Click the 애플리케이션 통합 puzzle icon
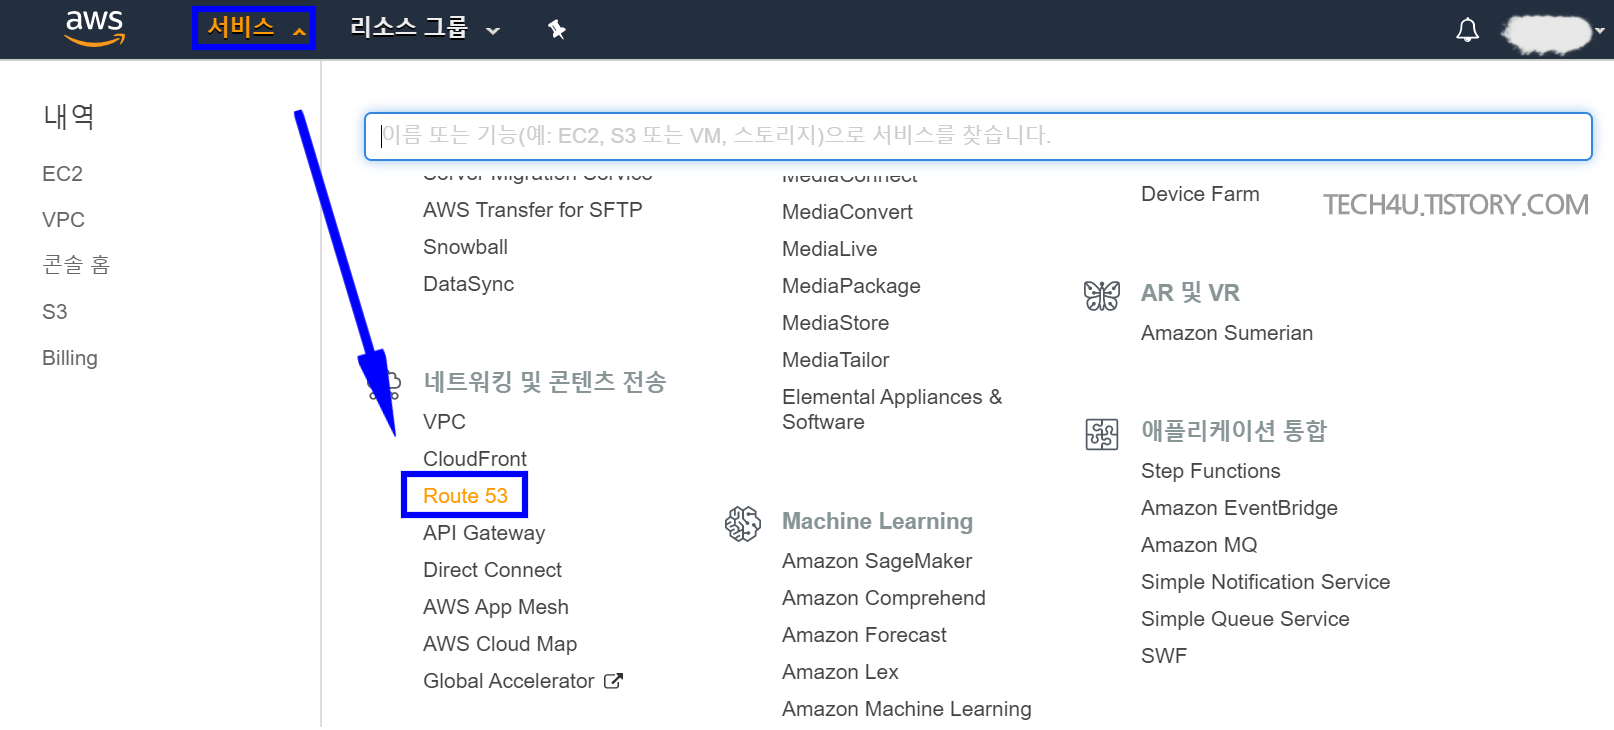This screenshot has height=730, width=1614. [x=1102, y=434]
